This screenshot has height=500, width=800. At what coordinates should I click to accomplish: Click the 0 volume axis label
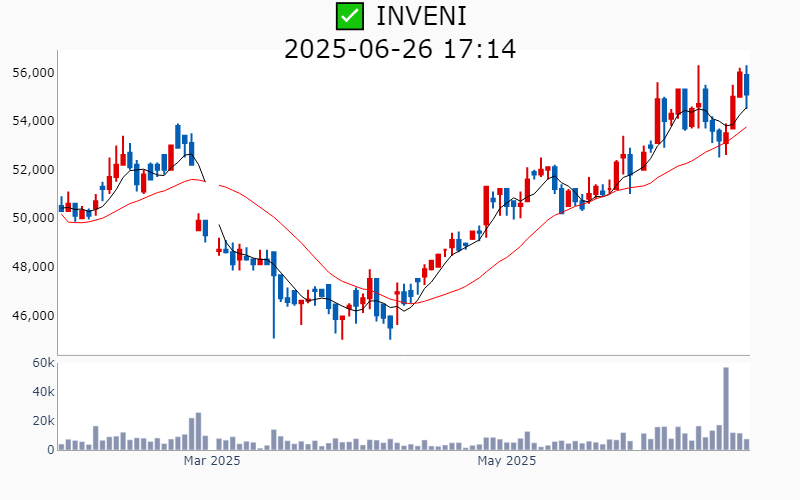[51, 450]
